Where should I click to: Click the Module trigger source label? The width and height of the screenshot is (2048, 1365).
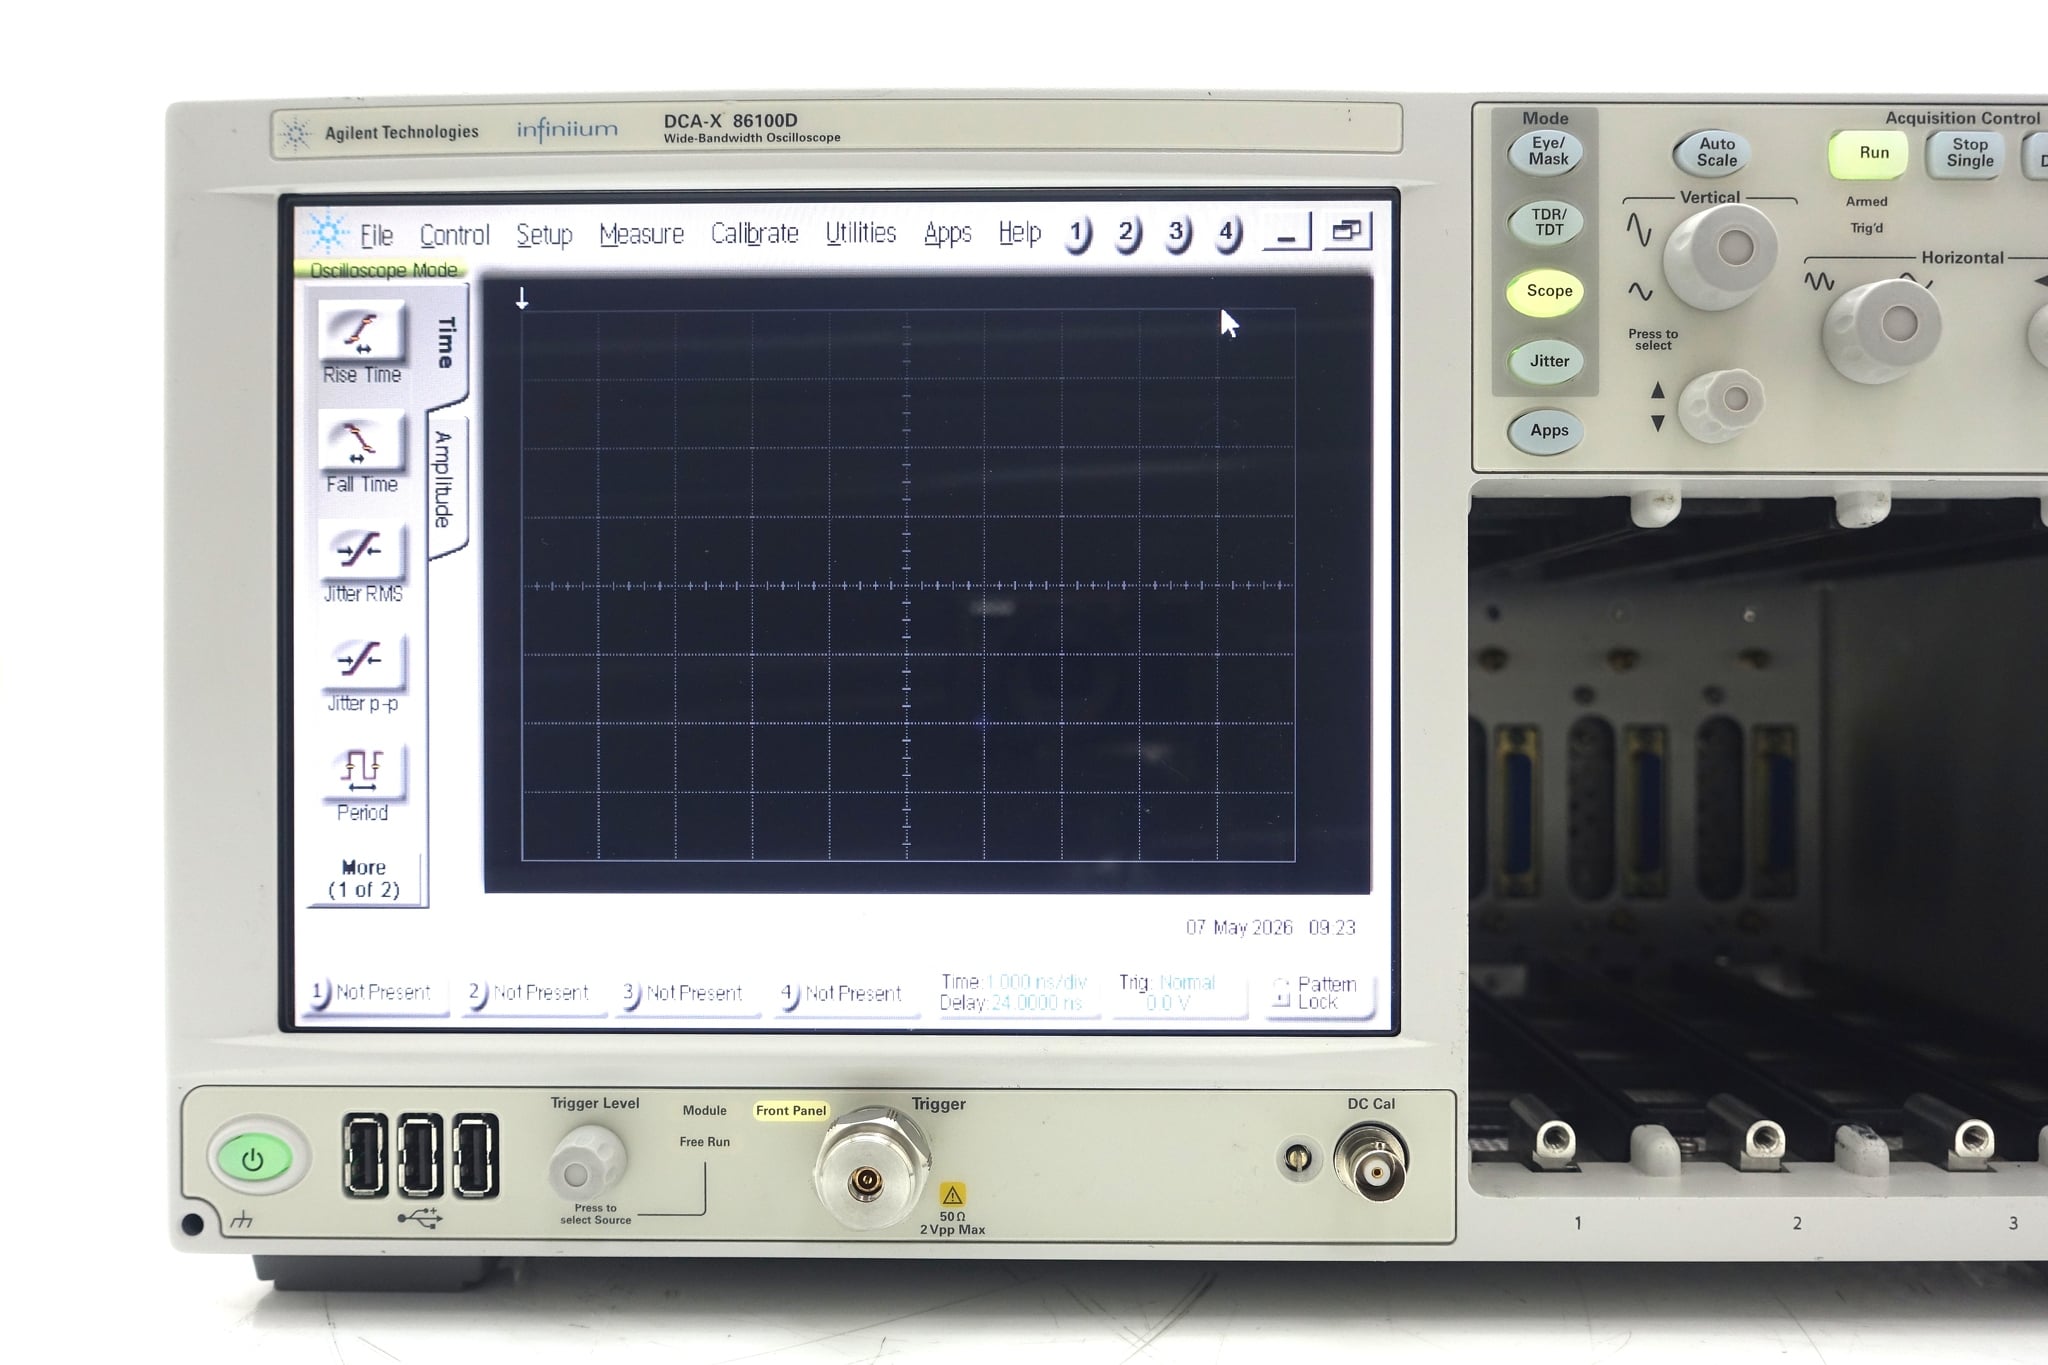(x=705, y=1111)
